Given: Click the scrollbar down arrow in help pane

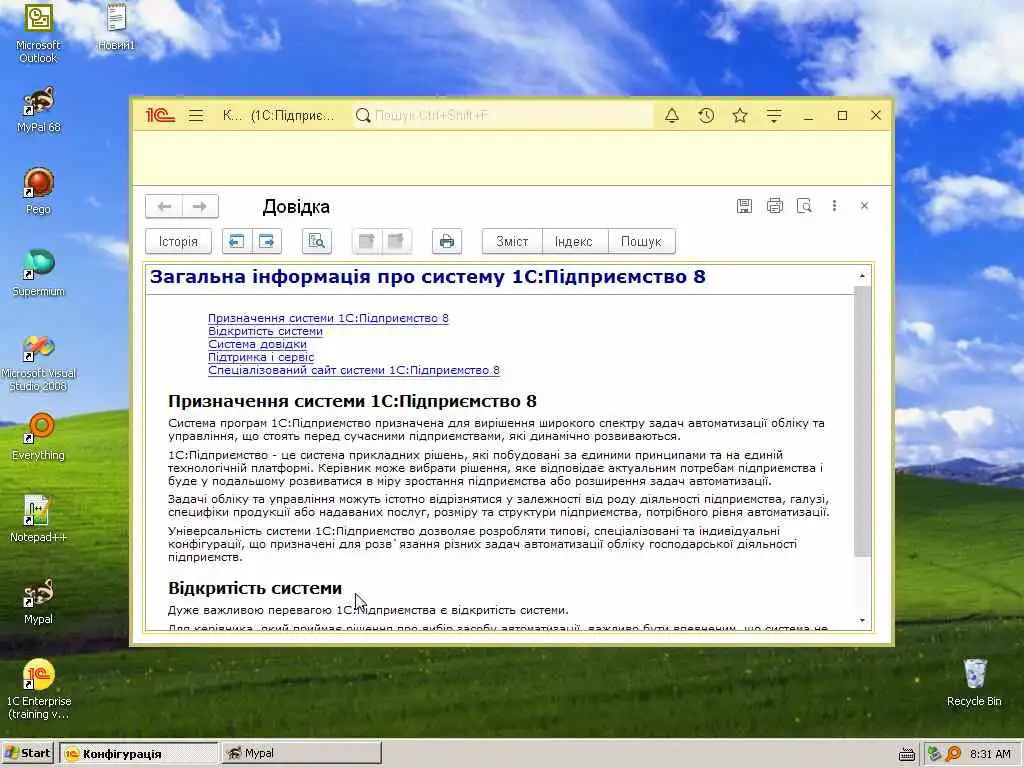Looking at the screenshot, I should [x=862, y=620].
